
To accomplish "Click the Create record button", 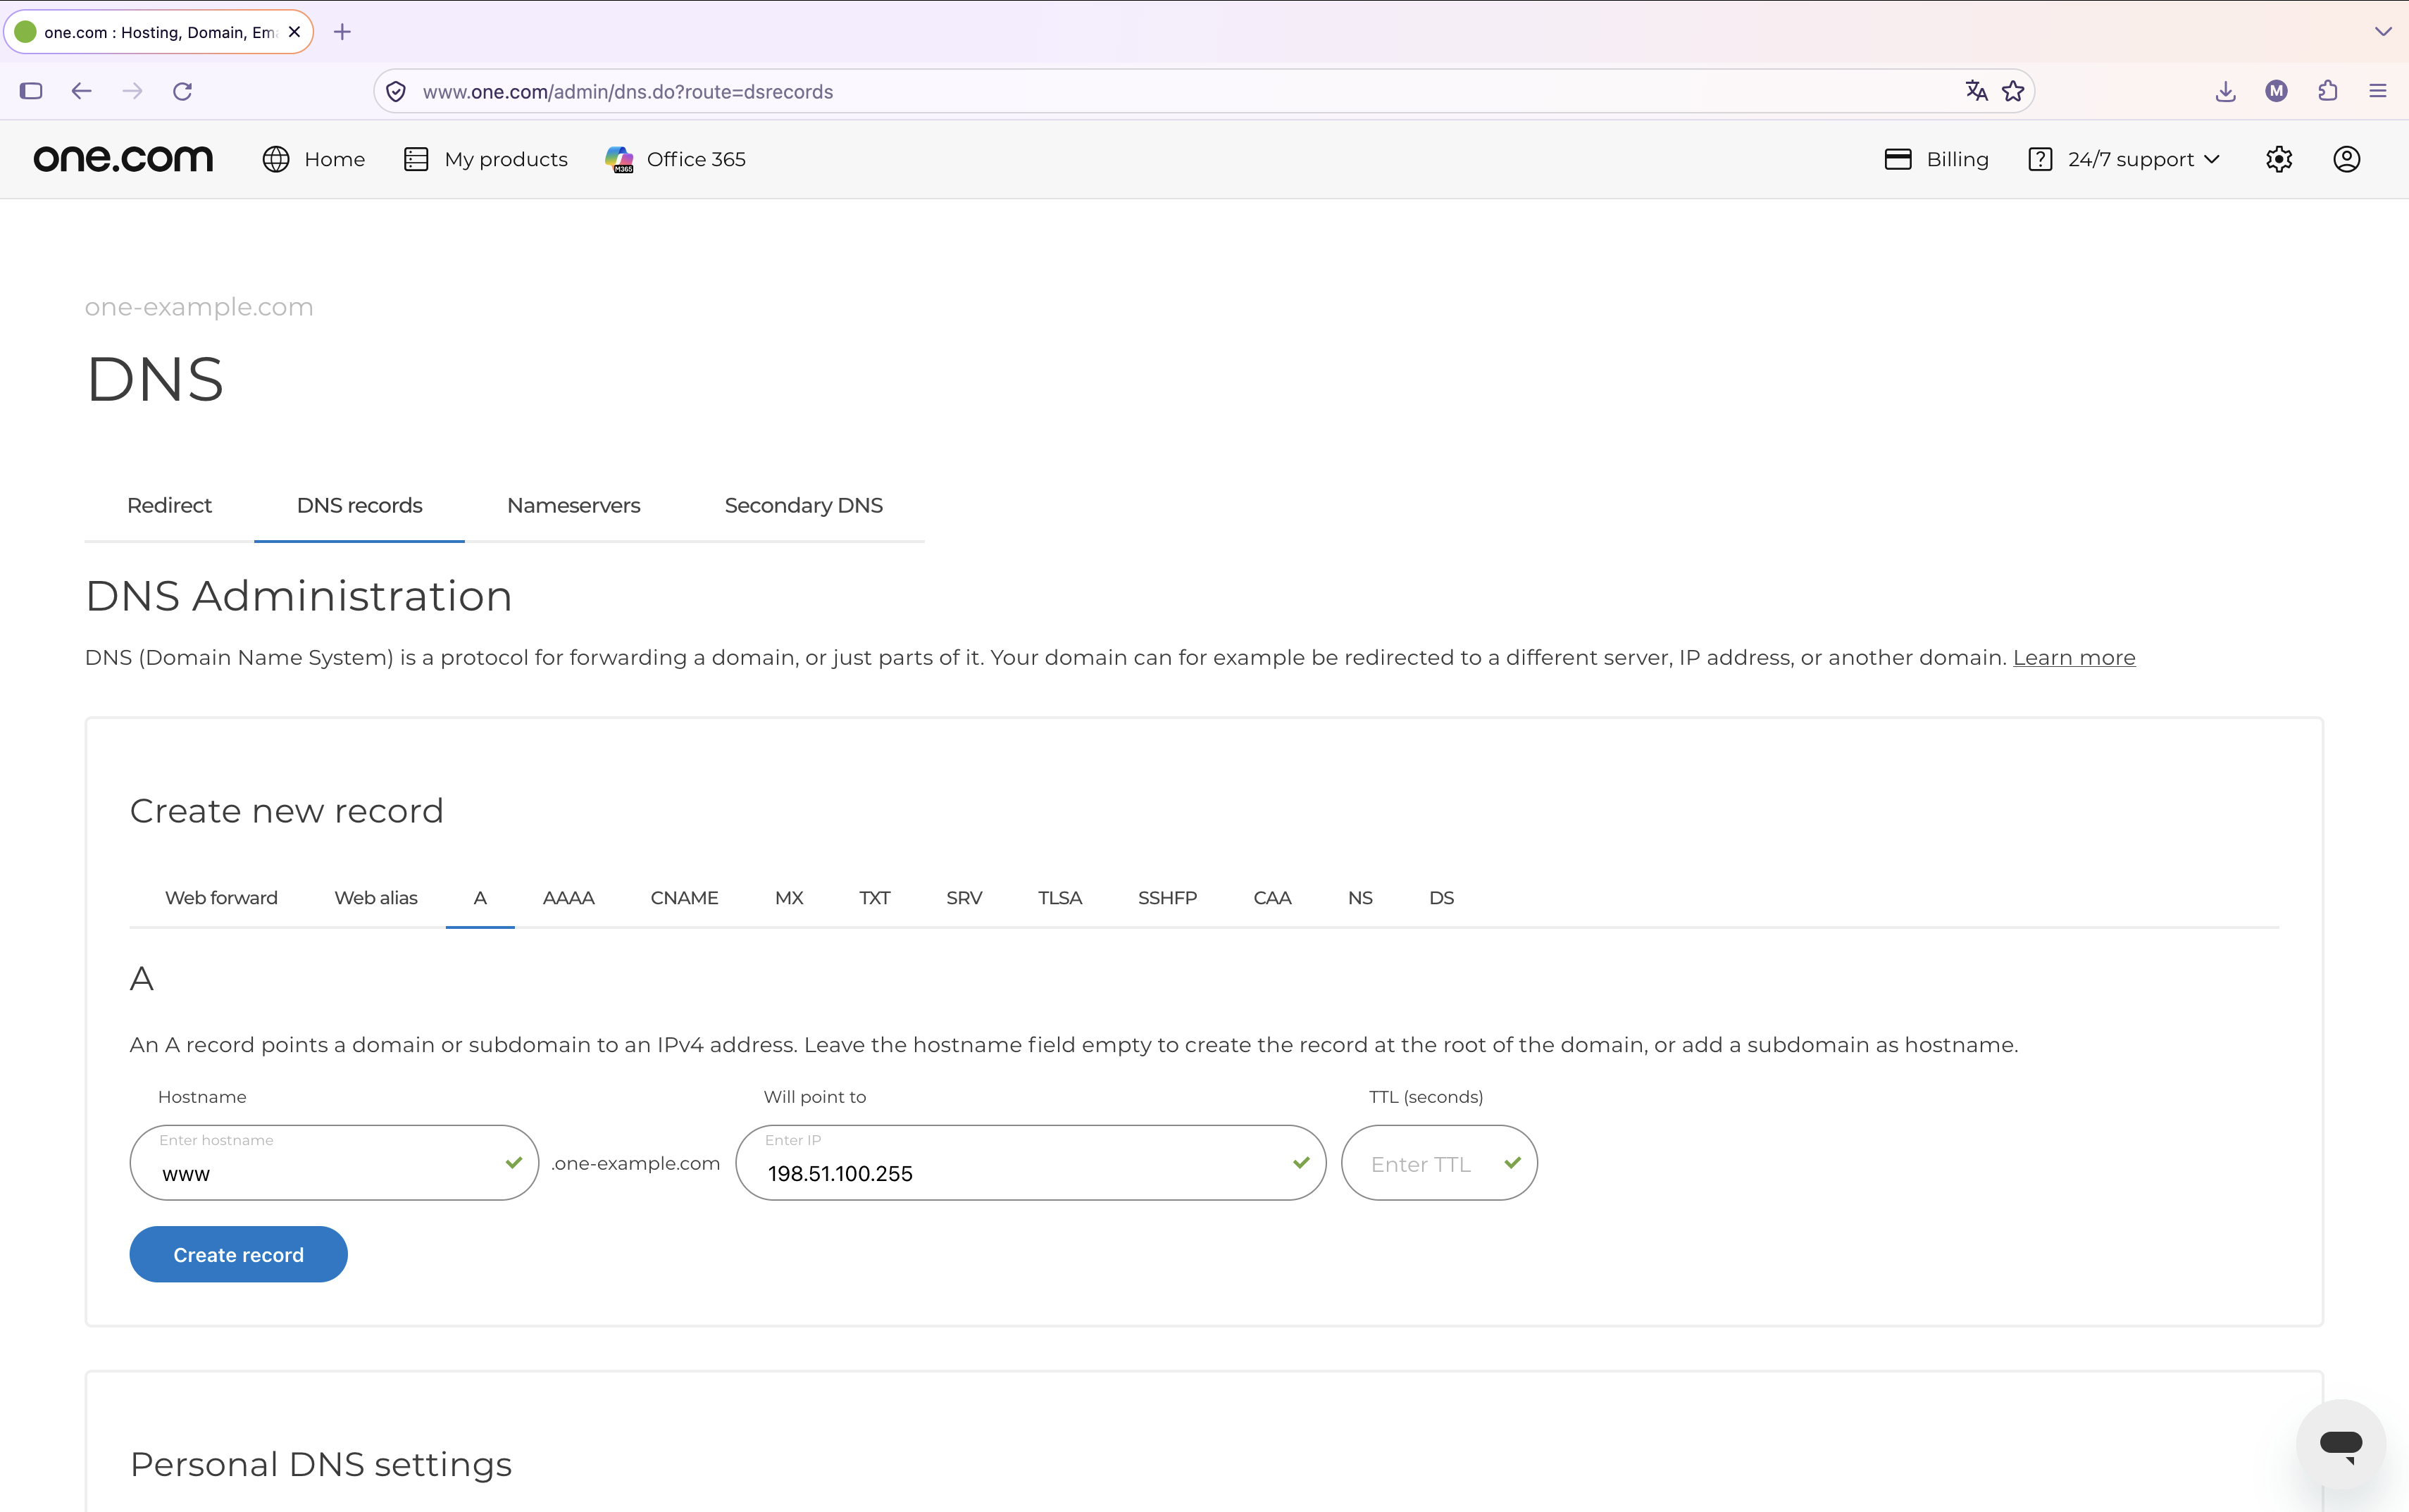I will tap(238, 1254).
